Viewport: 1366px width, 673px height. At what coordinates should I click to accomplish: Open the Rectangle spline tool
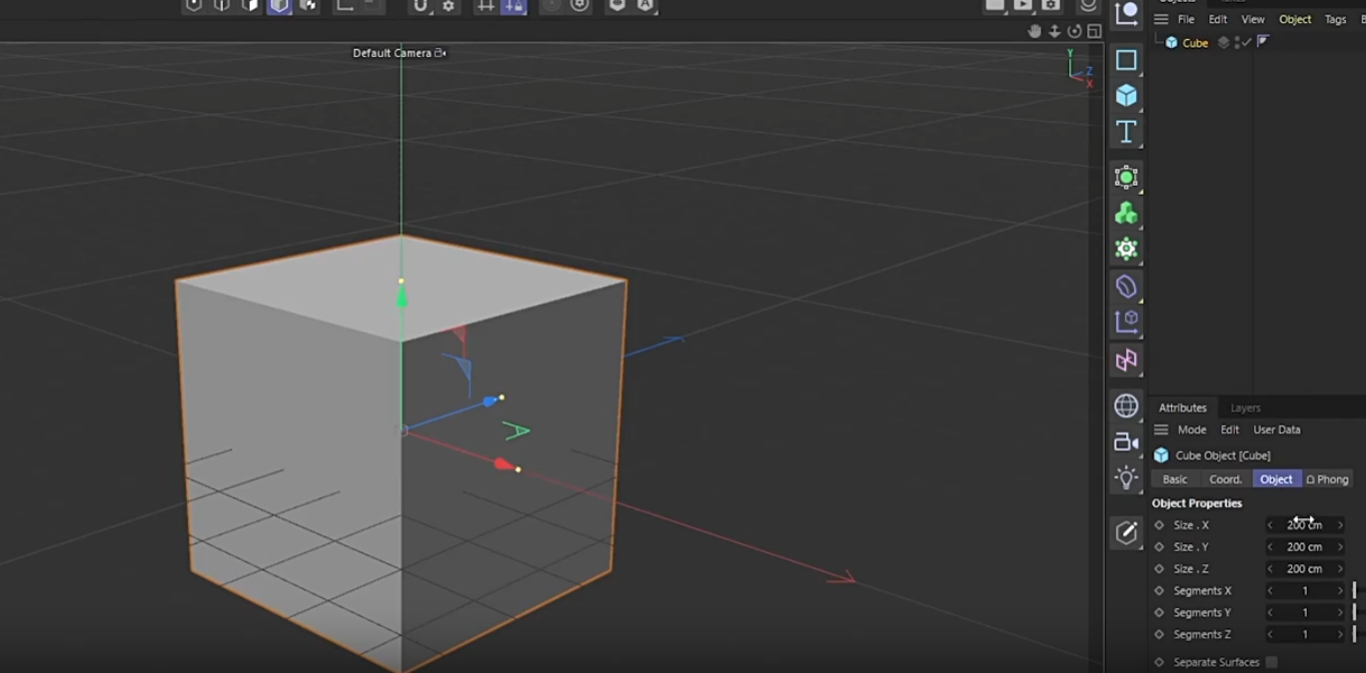tap(1126, 60)
